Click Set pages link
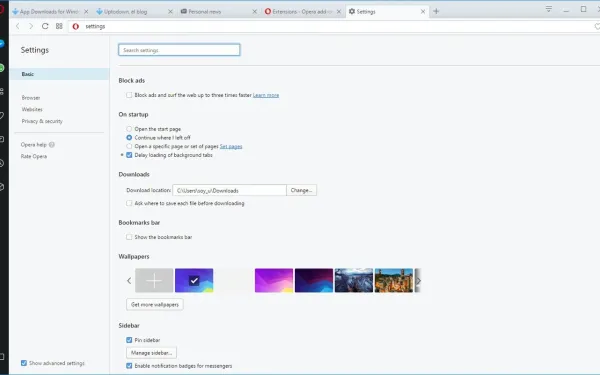The height and width of the screenshot is (375, 600). click(x=231, y=146)
